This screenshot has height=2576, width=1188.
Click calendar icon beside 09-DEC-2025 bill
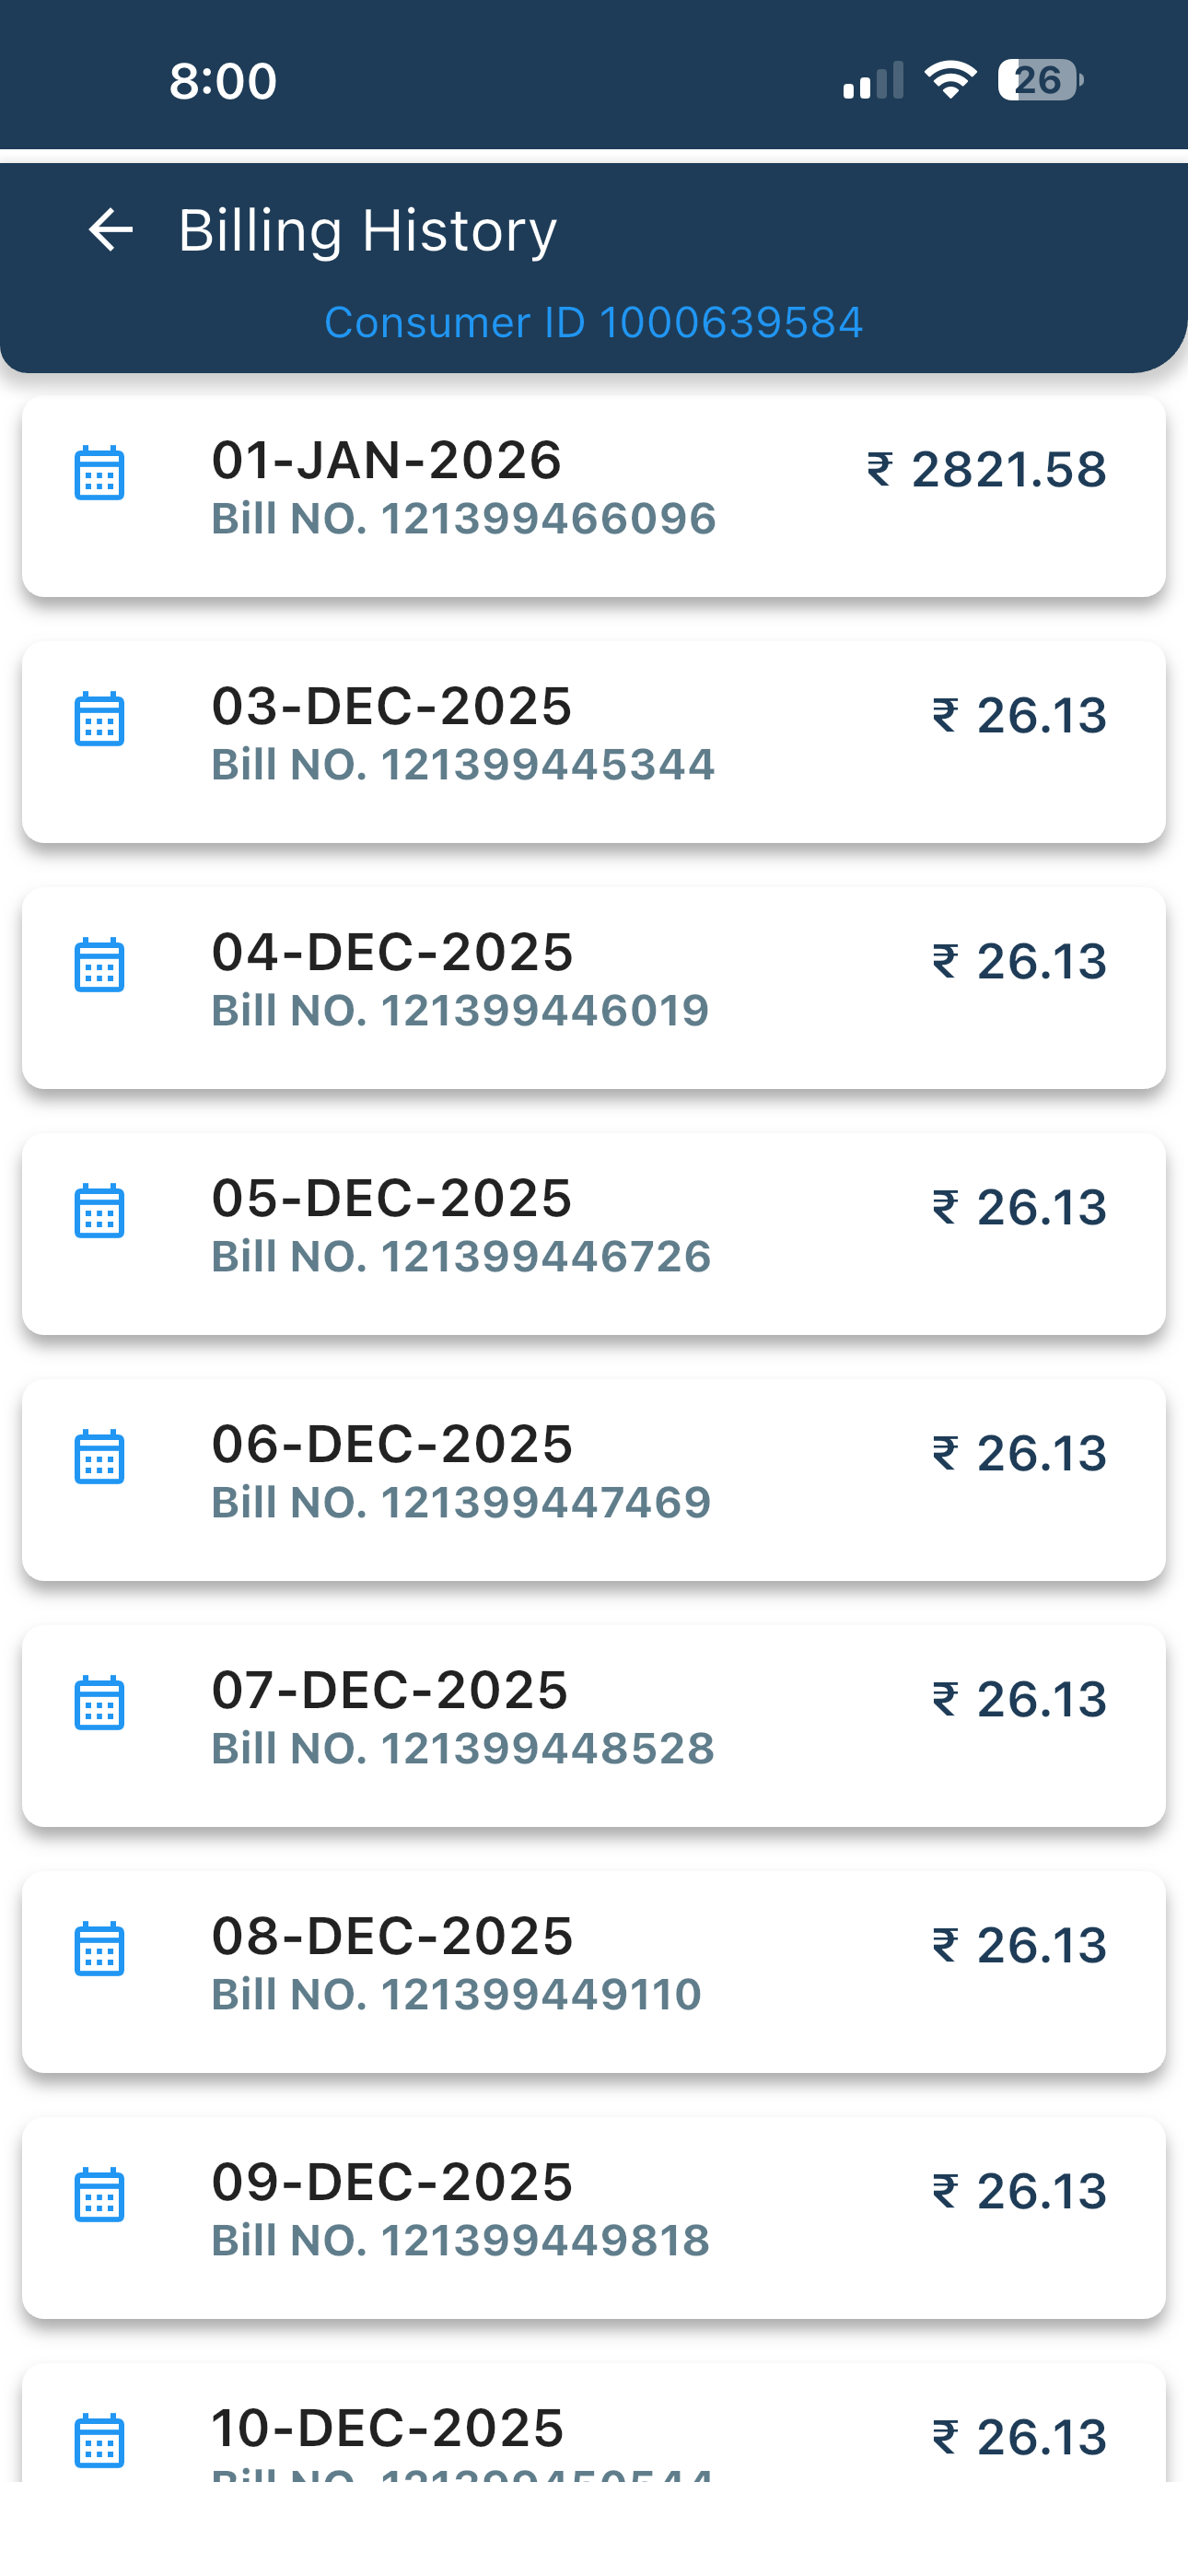pyautogui.click(x=99, y=2194)
